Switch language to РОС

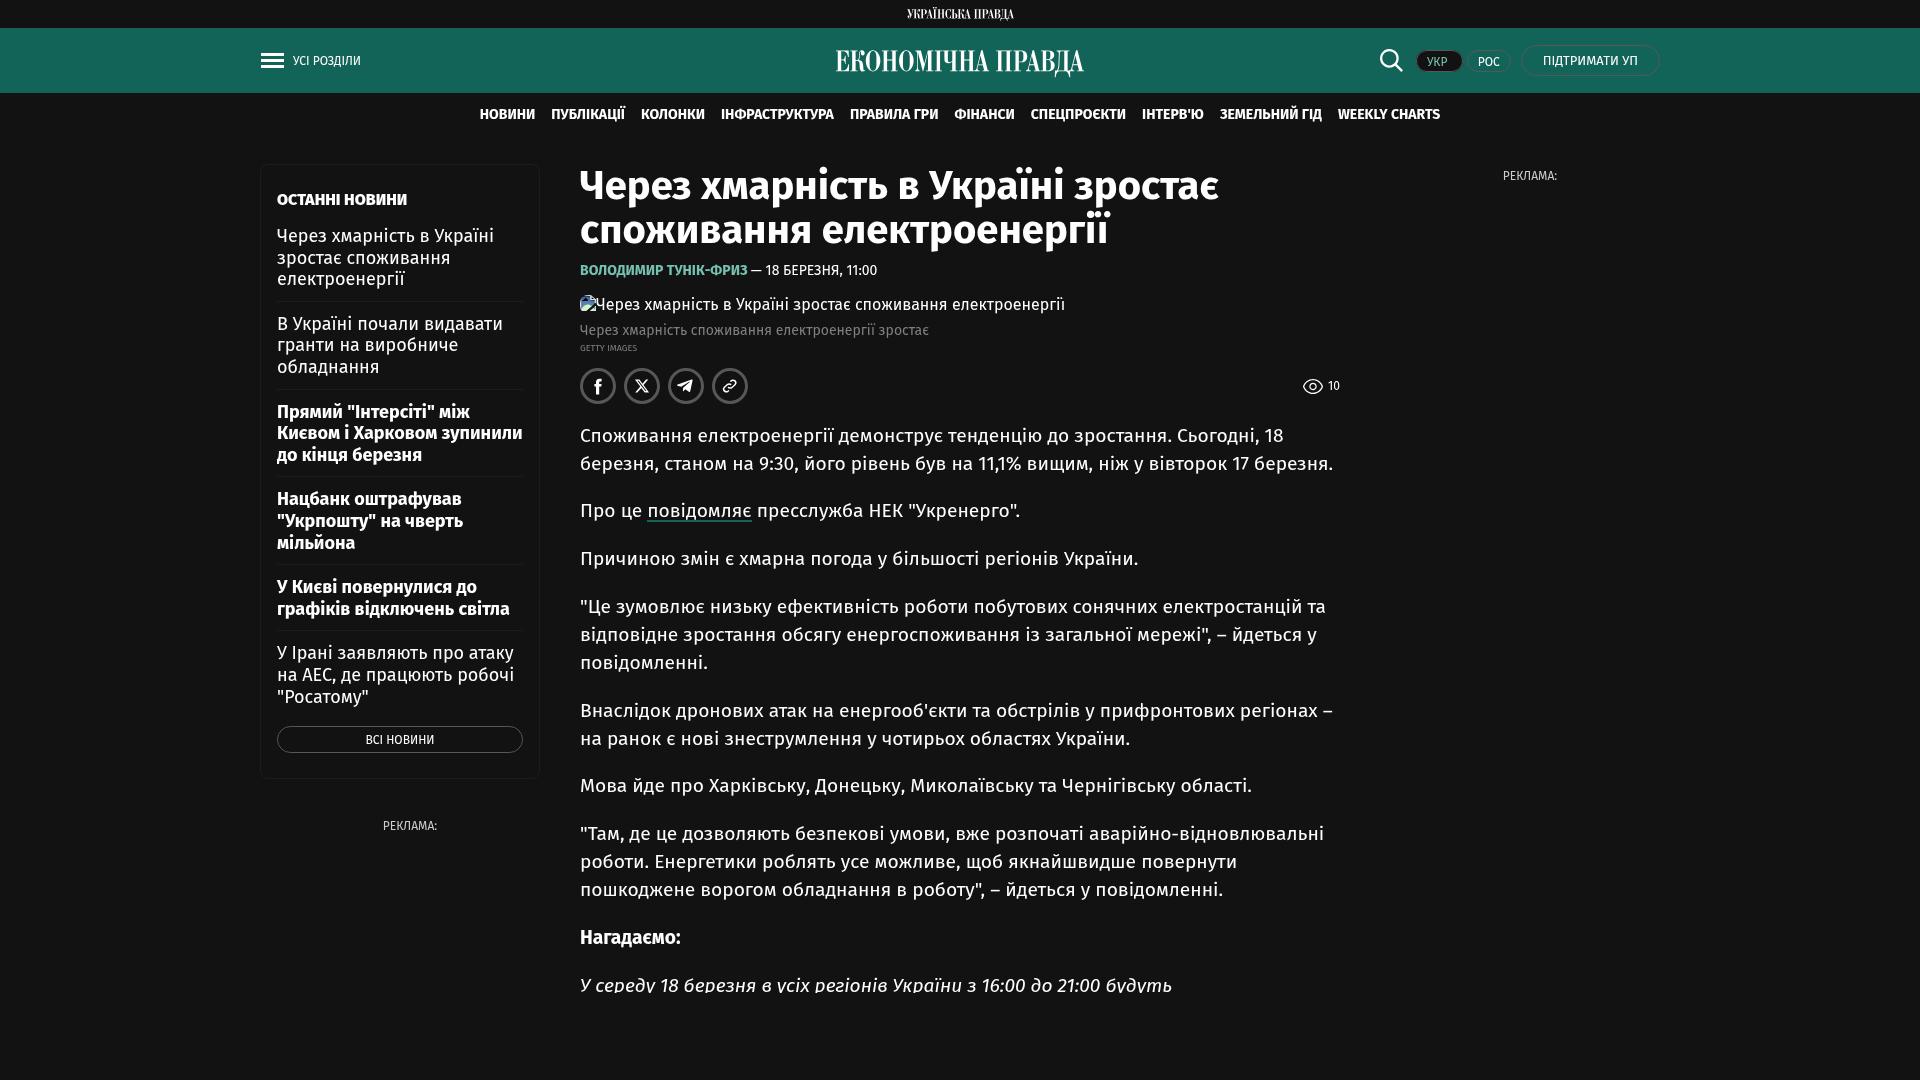pyautogui.click(x=1488, y=61)
